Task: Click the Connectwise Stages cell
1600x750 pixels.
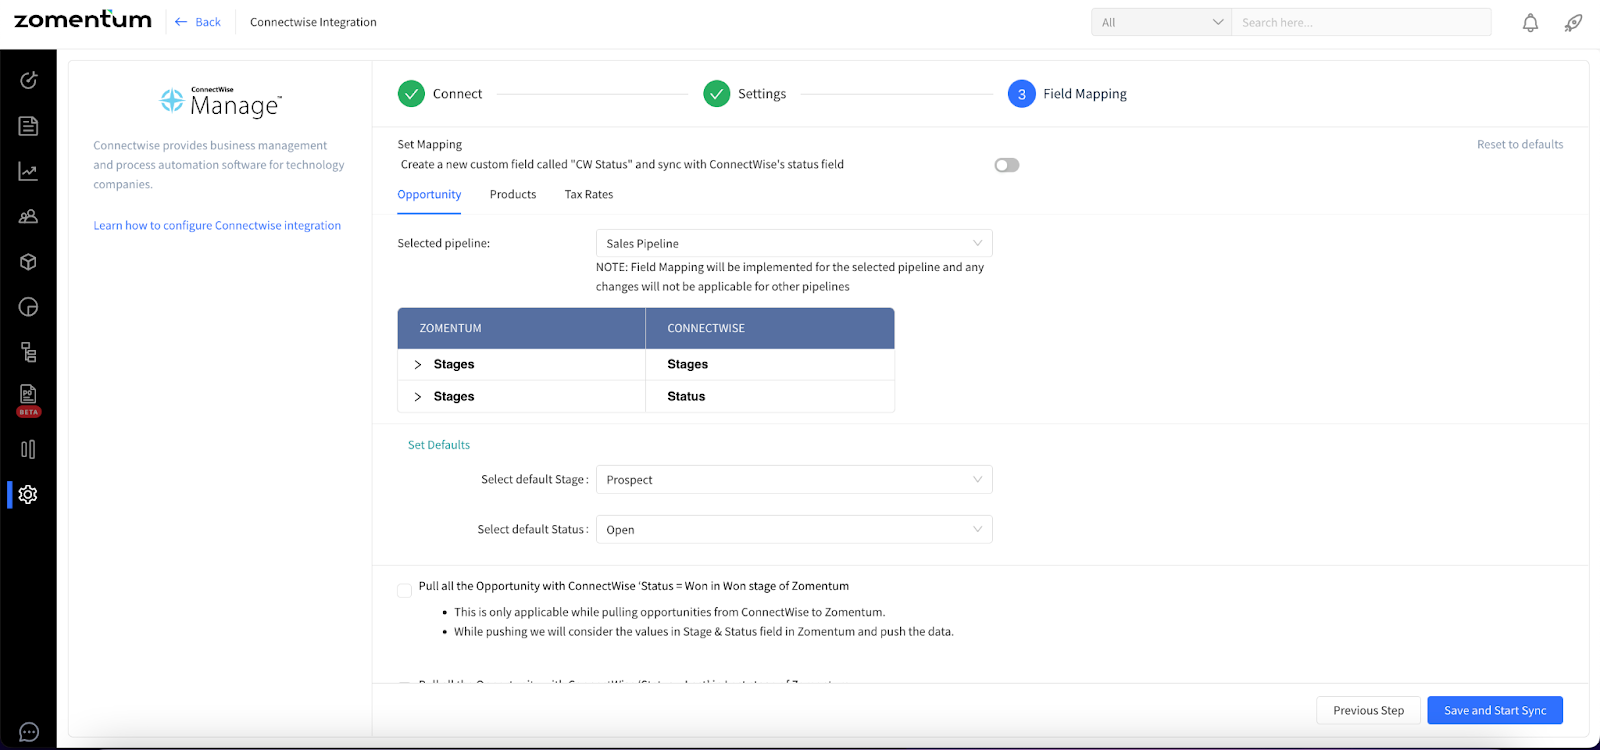Action: (x=770, y=365)
